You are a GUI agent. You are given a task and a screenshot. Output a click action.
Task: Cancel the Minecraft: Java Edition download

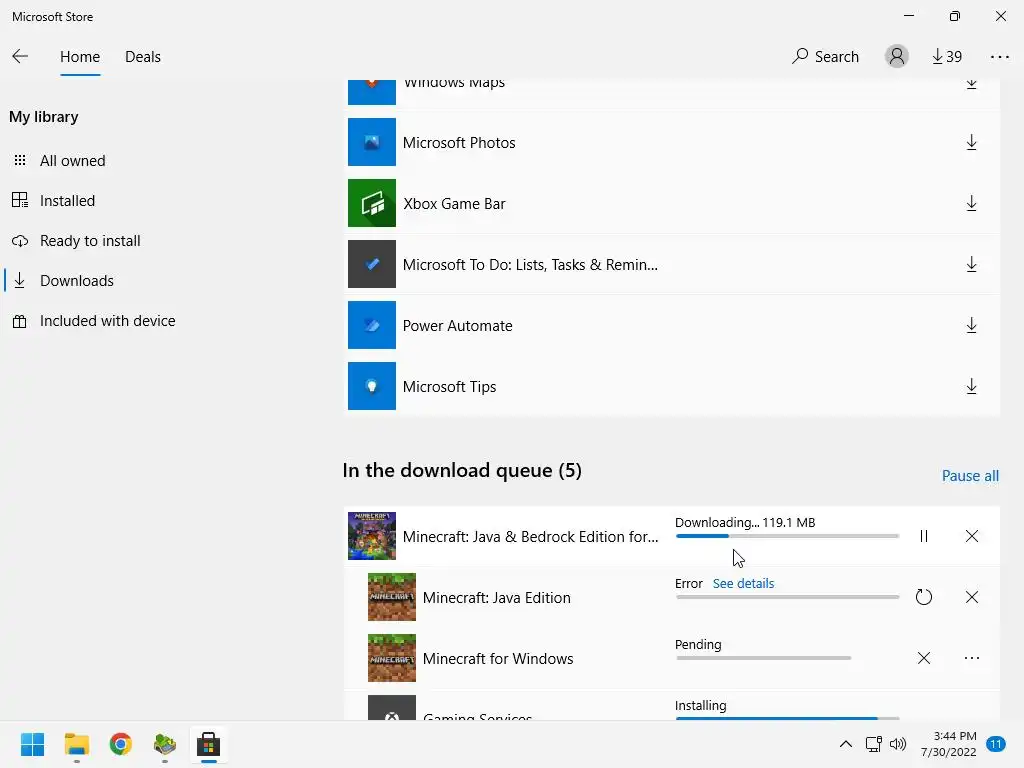(971, 597)
